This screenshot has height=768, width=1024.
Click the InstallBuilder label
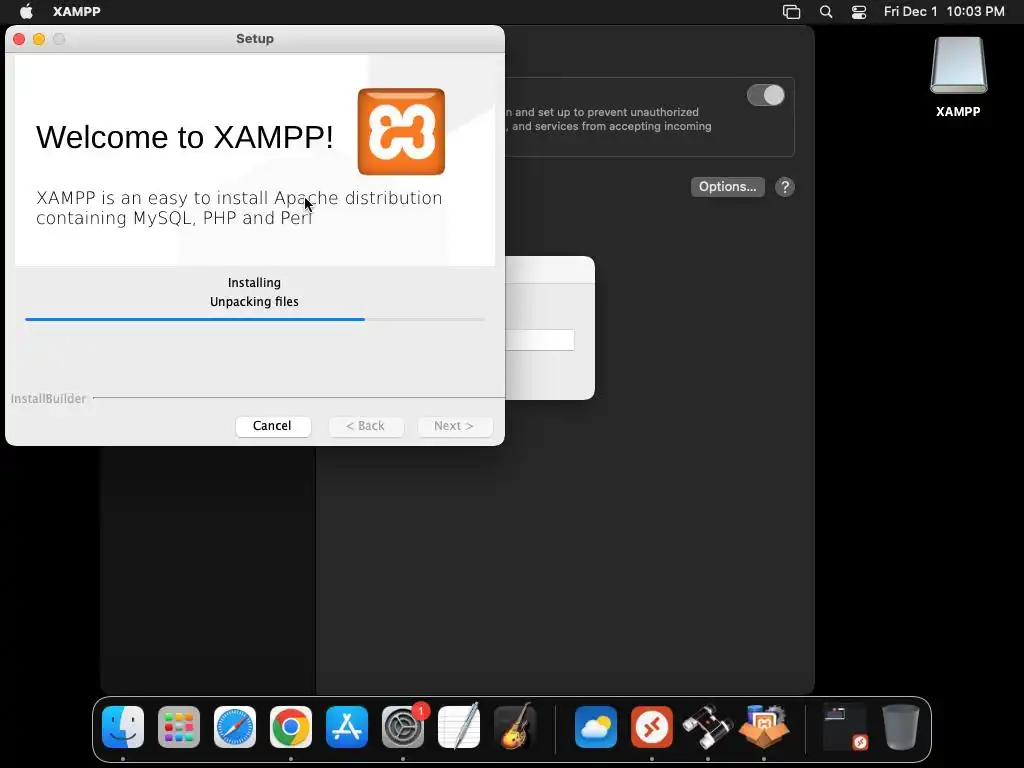pos(48,398)
